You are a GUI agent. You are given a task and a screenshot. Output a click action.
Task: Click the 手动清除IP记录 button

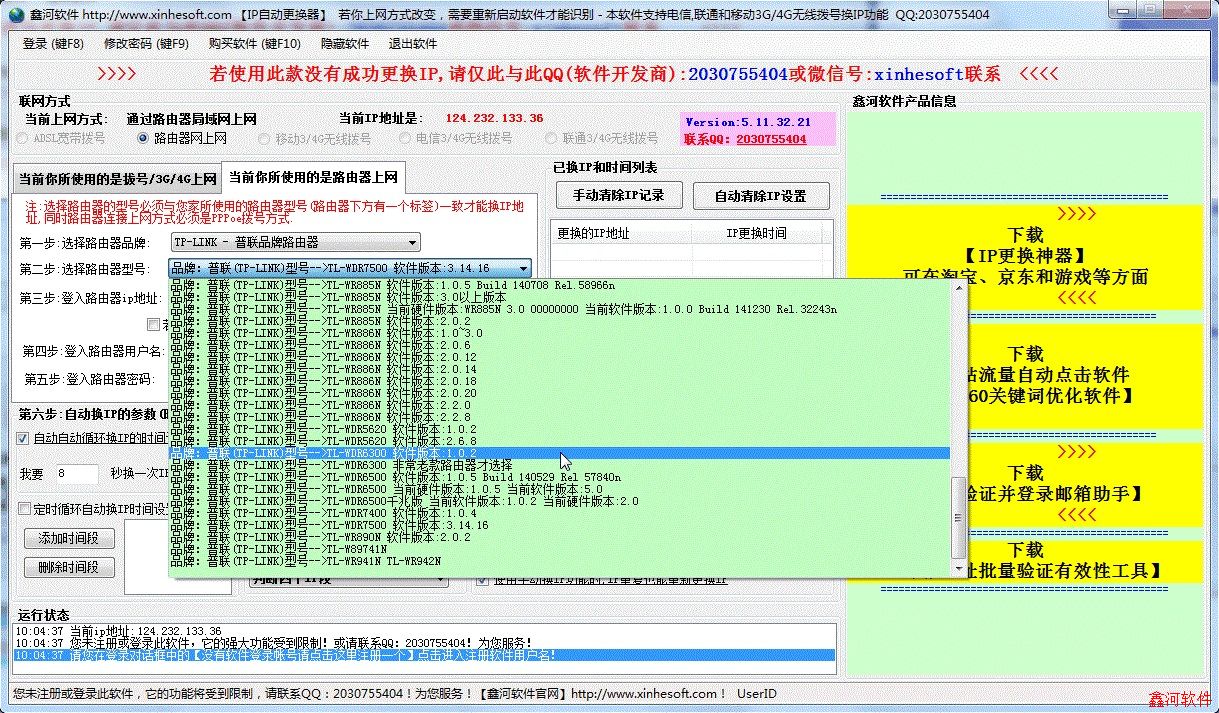[x=618, y=195]
